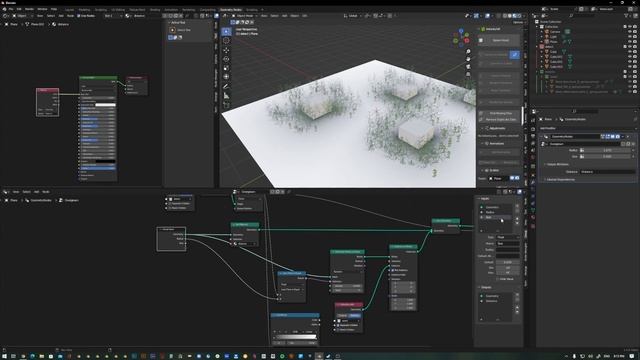Select the Move tool in viewport toolbar
The image size is (640, 360).
pos(226,50)
